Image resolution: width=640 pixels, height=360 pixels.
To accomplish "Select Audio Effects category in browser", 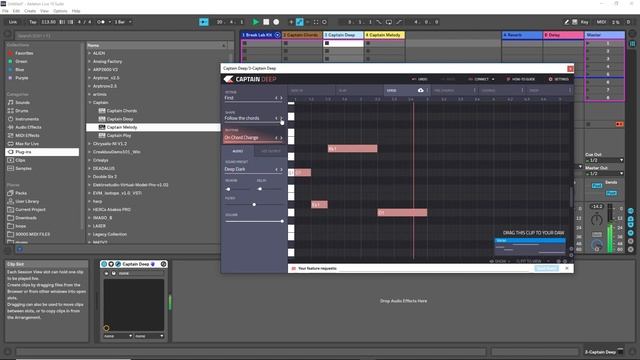I will pyautogui.click(x=28, y=127).
